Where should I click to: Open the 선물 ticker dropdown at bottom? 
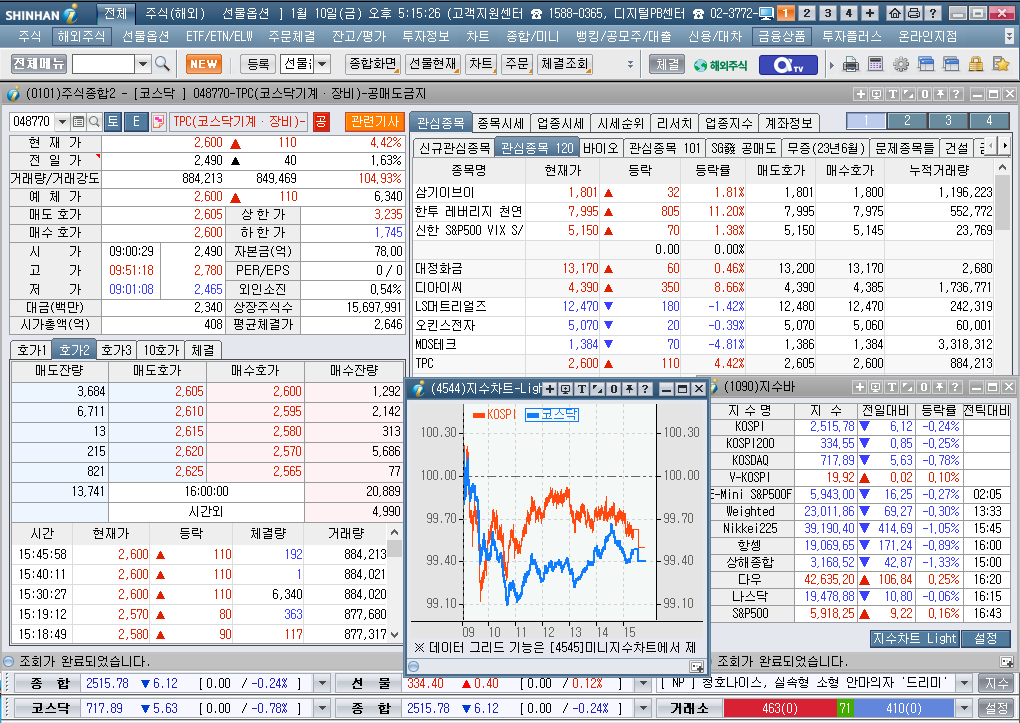pyautogui.click(x=643, y=683)
